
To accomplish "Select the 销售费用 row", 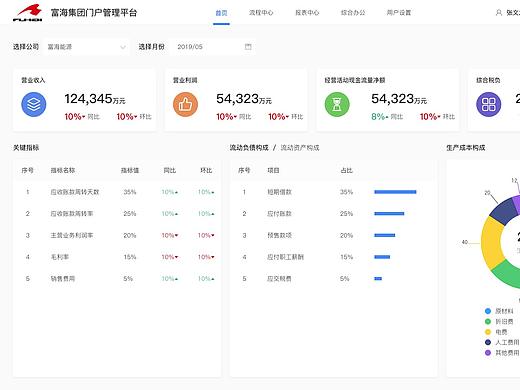I will [117, 279].
